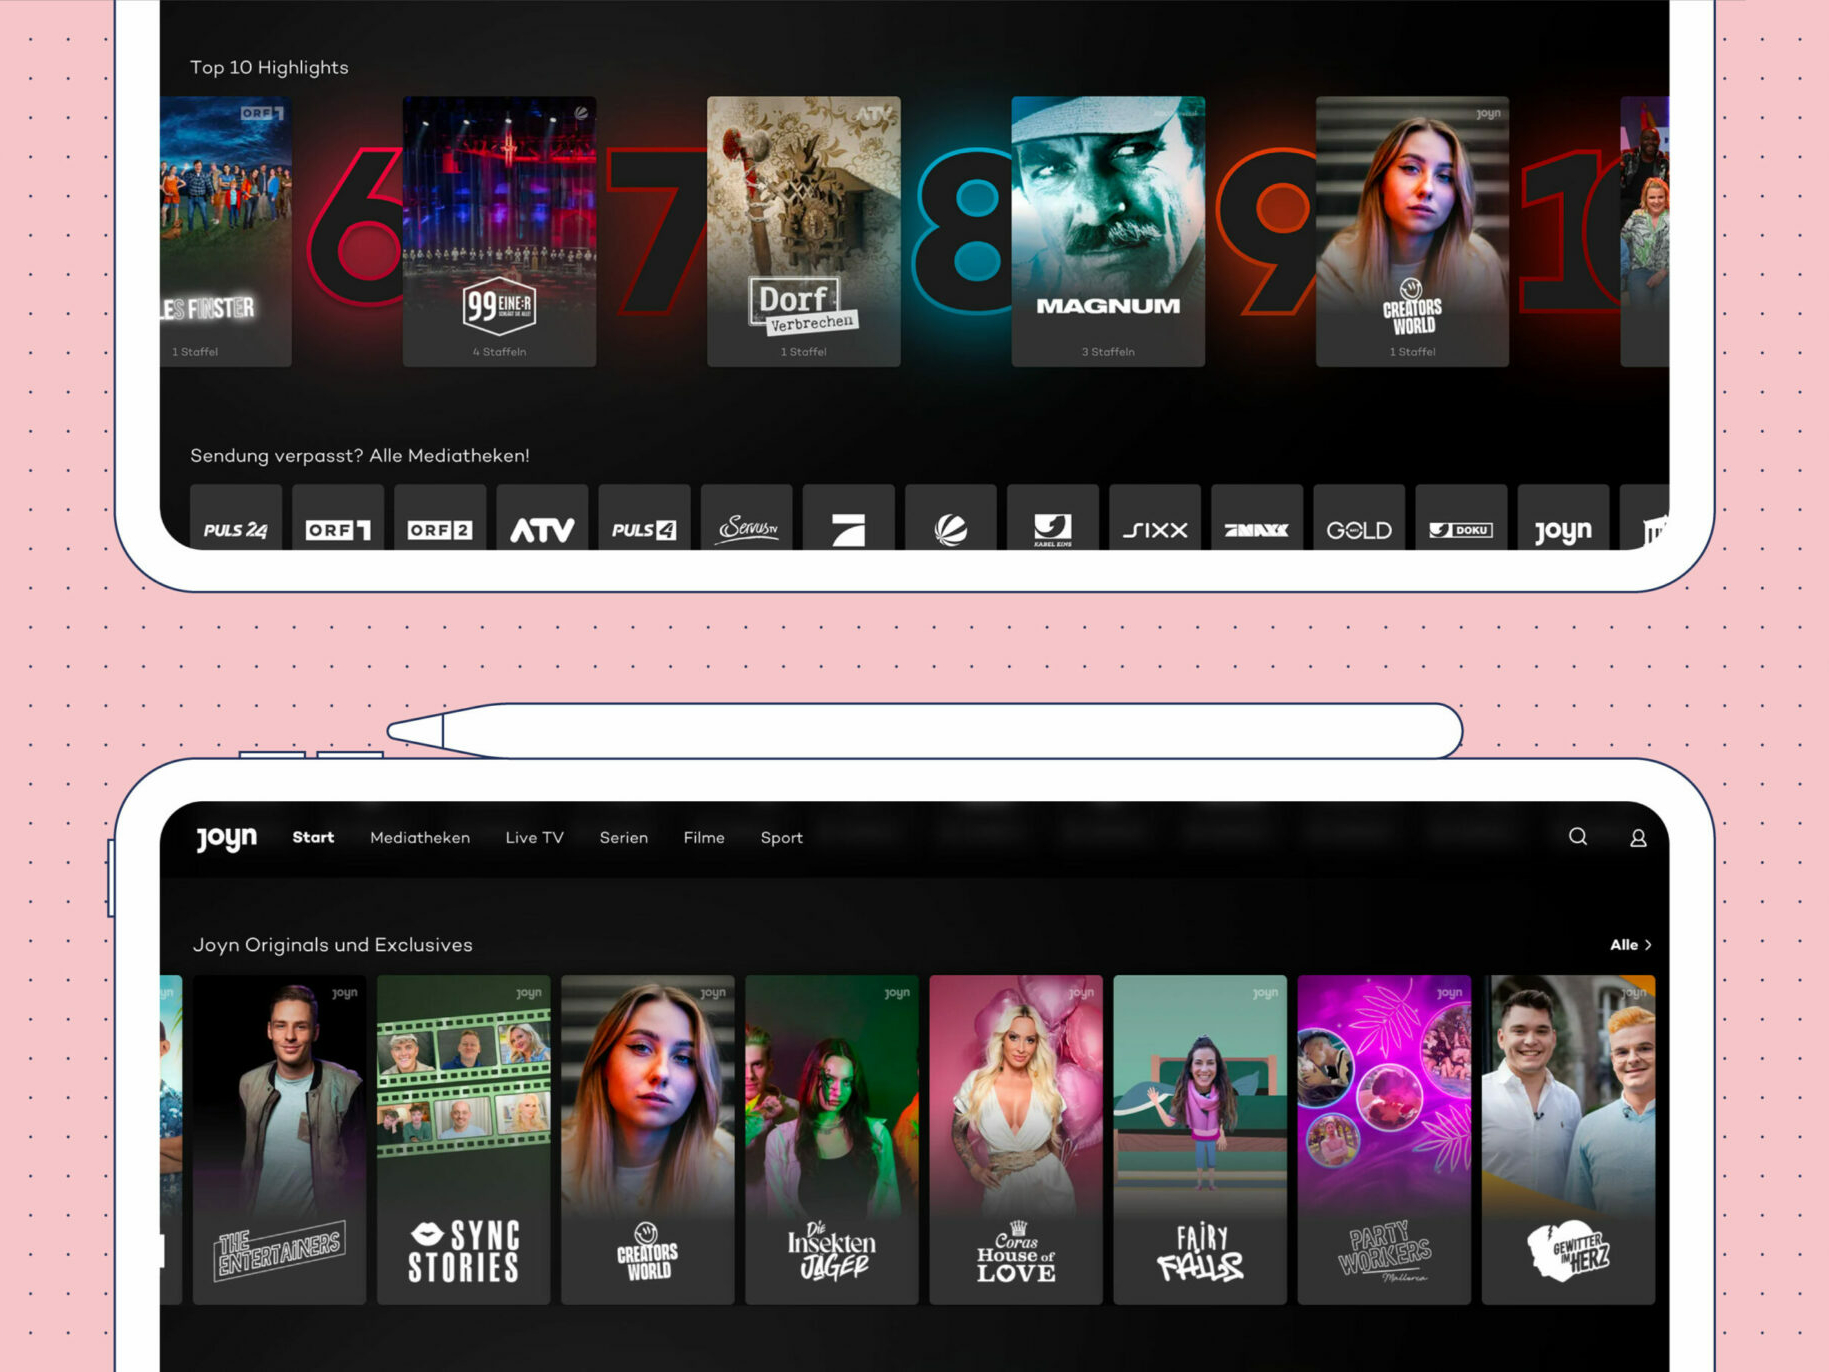Open the ORF 1 Mediathek tile
This screenshot has height=1372, width=1829.
coord(338,518)
